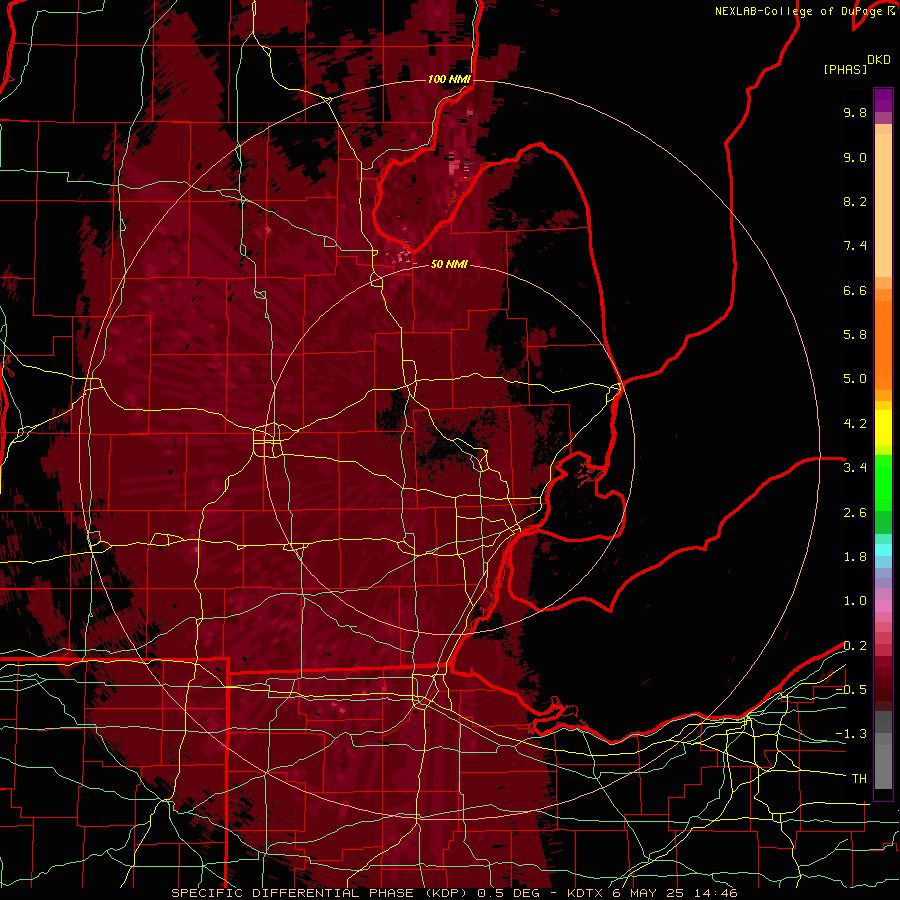
Task: Click the 0.5 DEG elevation text
Action: (x=509, y=893)
